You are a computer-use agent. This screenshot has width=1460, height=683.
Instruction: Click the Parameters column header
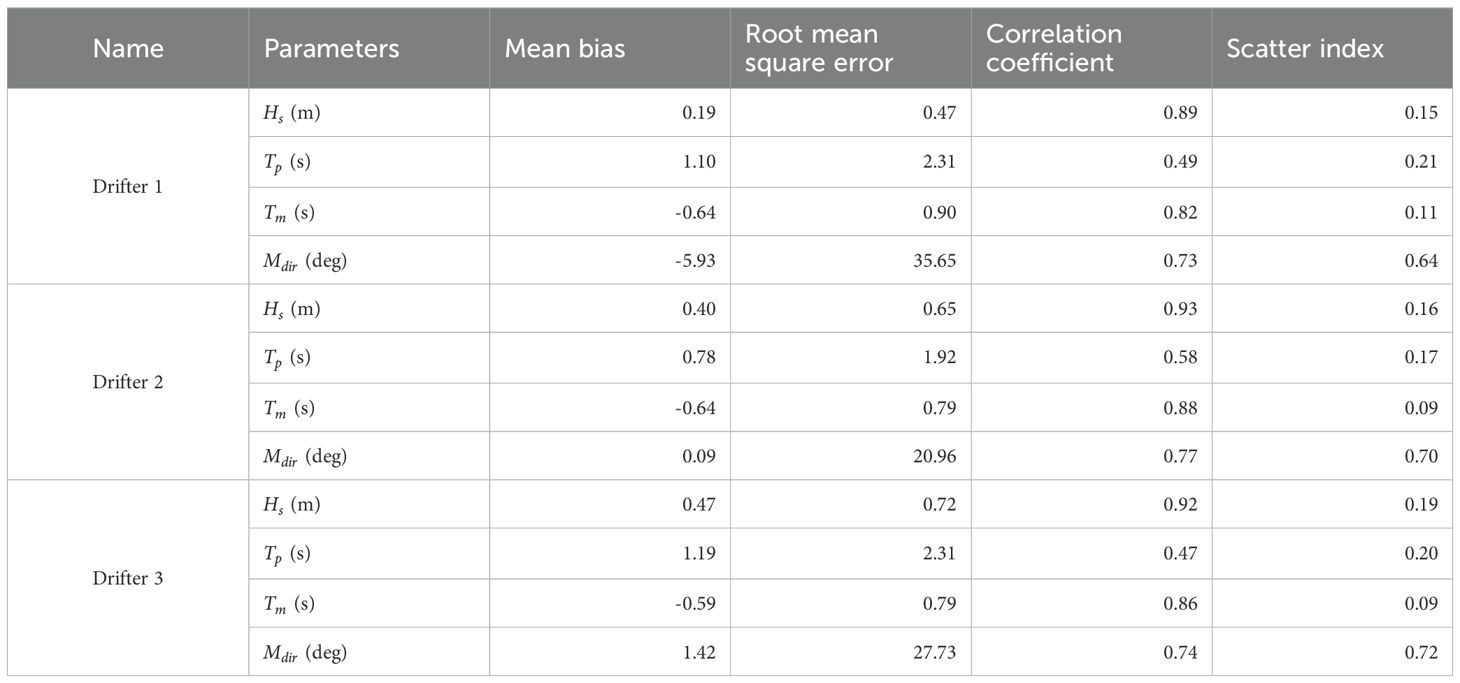[x=331, y=48]
